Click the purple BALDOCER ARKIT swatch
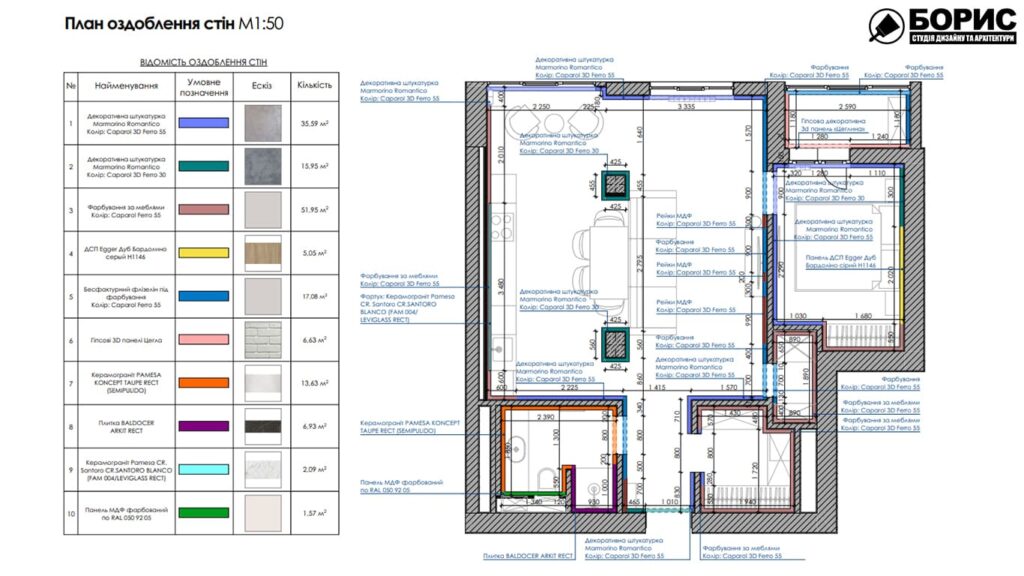The height and width of the screenshot is (576, 1024). coord(203,426)
